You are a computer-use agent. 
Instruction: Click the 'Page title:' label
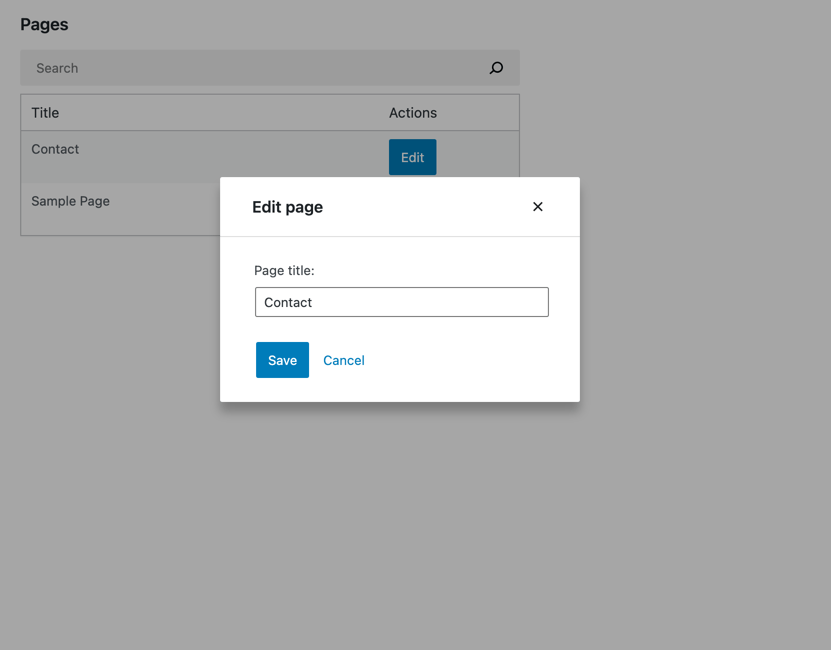(284, 270)
